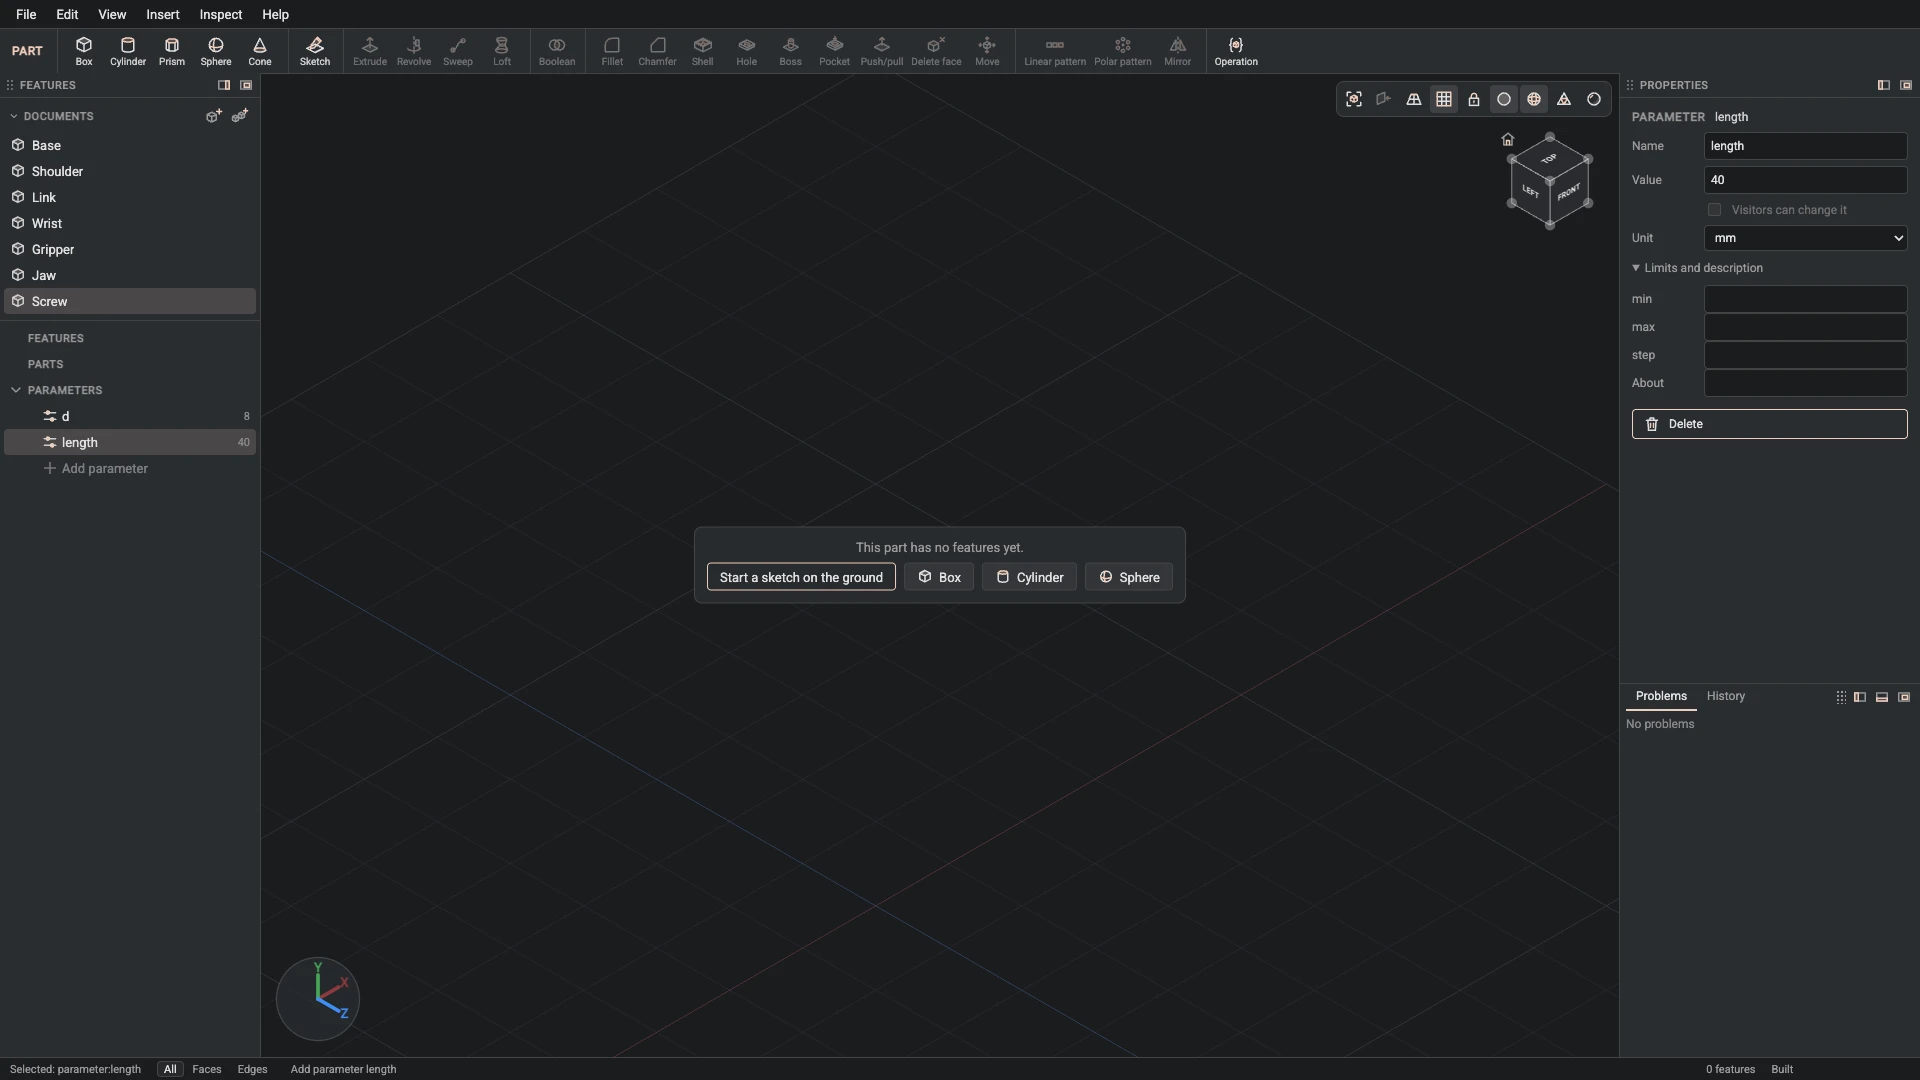Click the Fillet tool icon
The width and height of the screenshot is (1920, 1080).
pyautogui.click(x=612, y=51)
